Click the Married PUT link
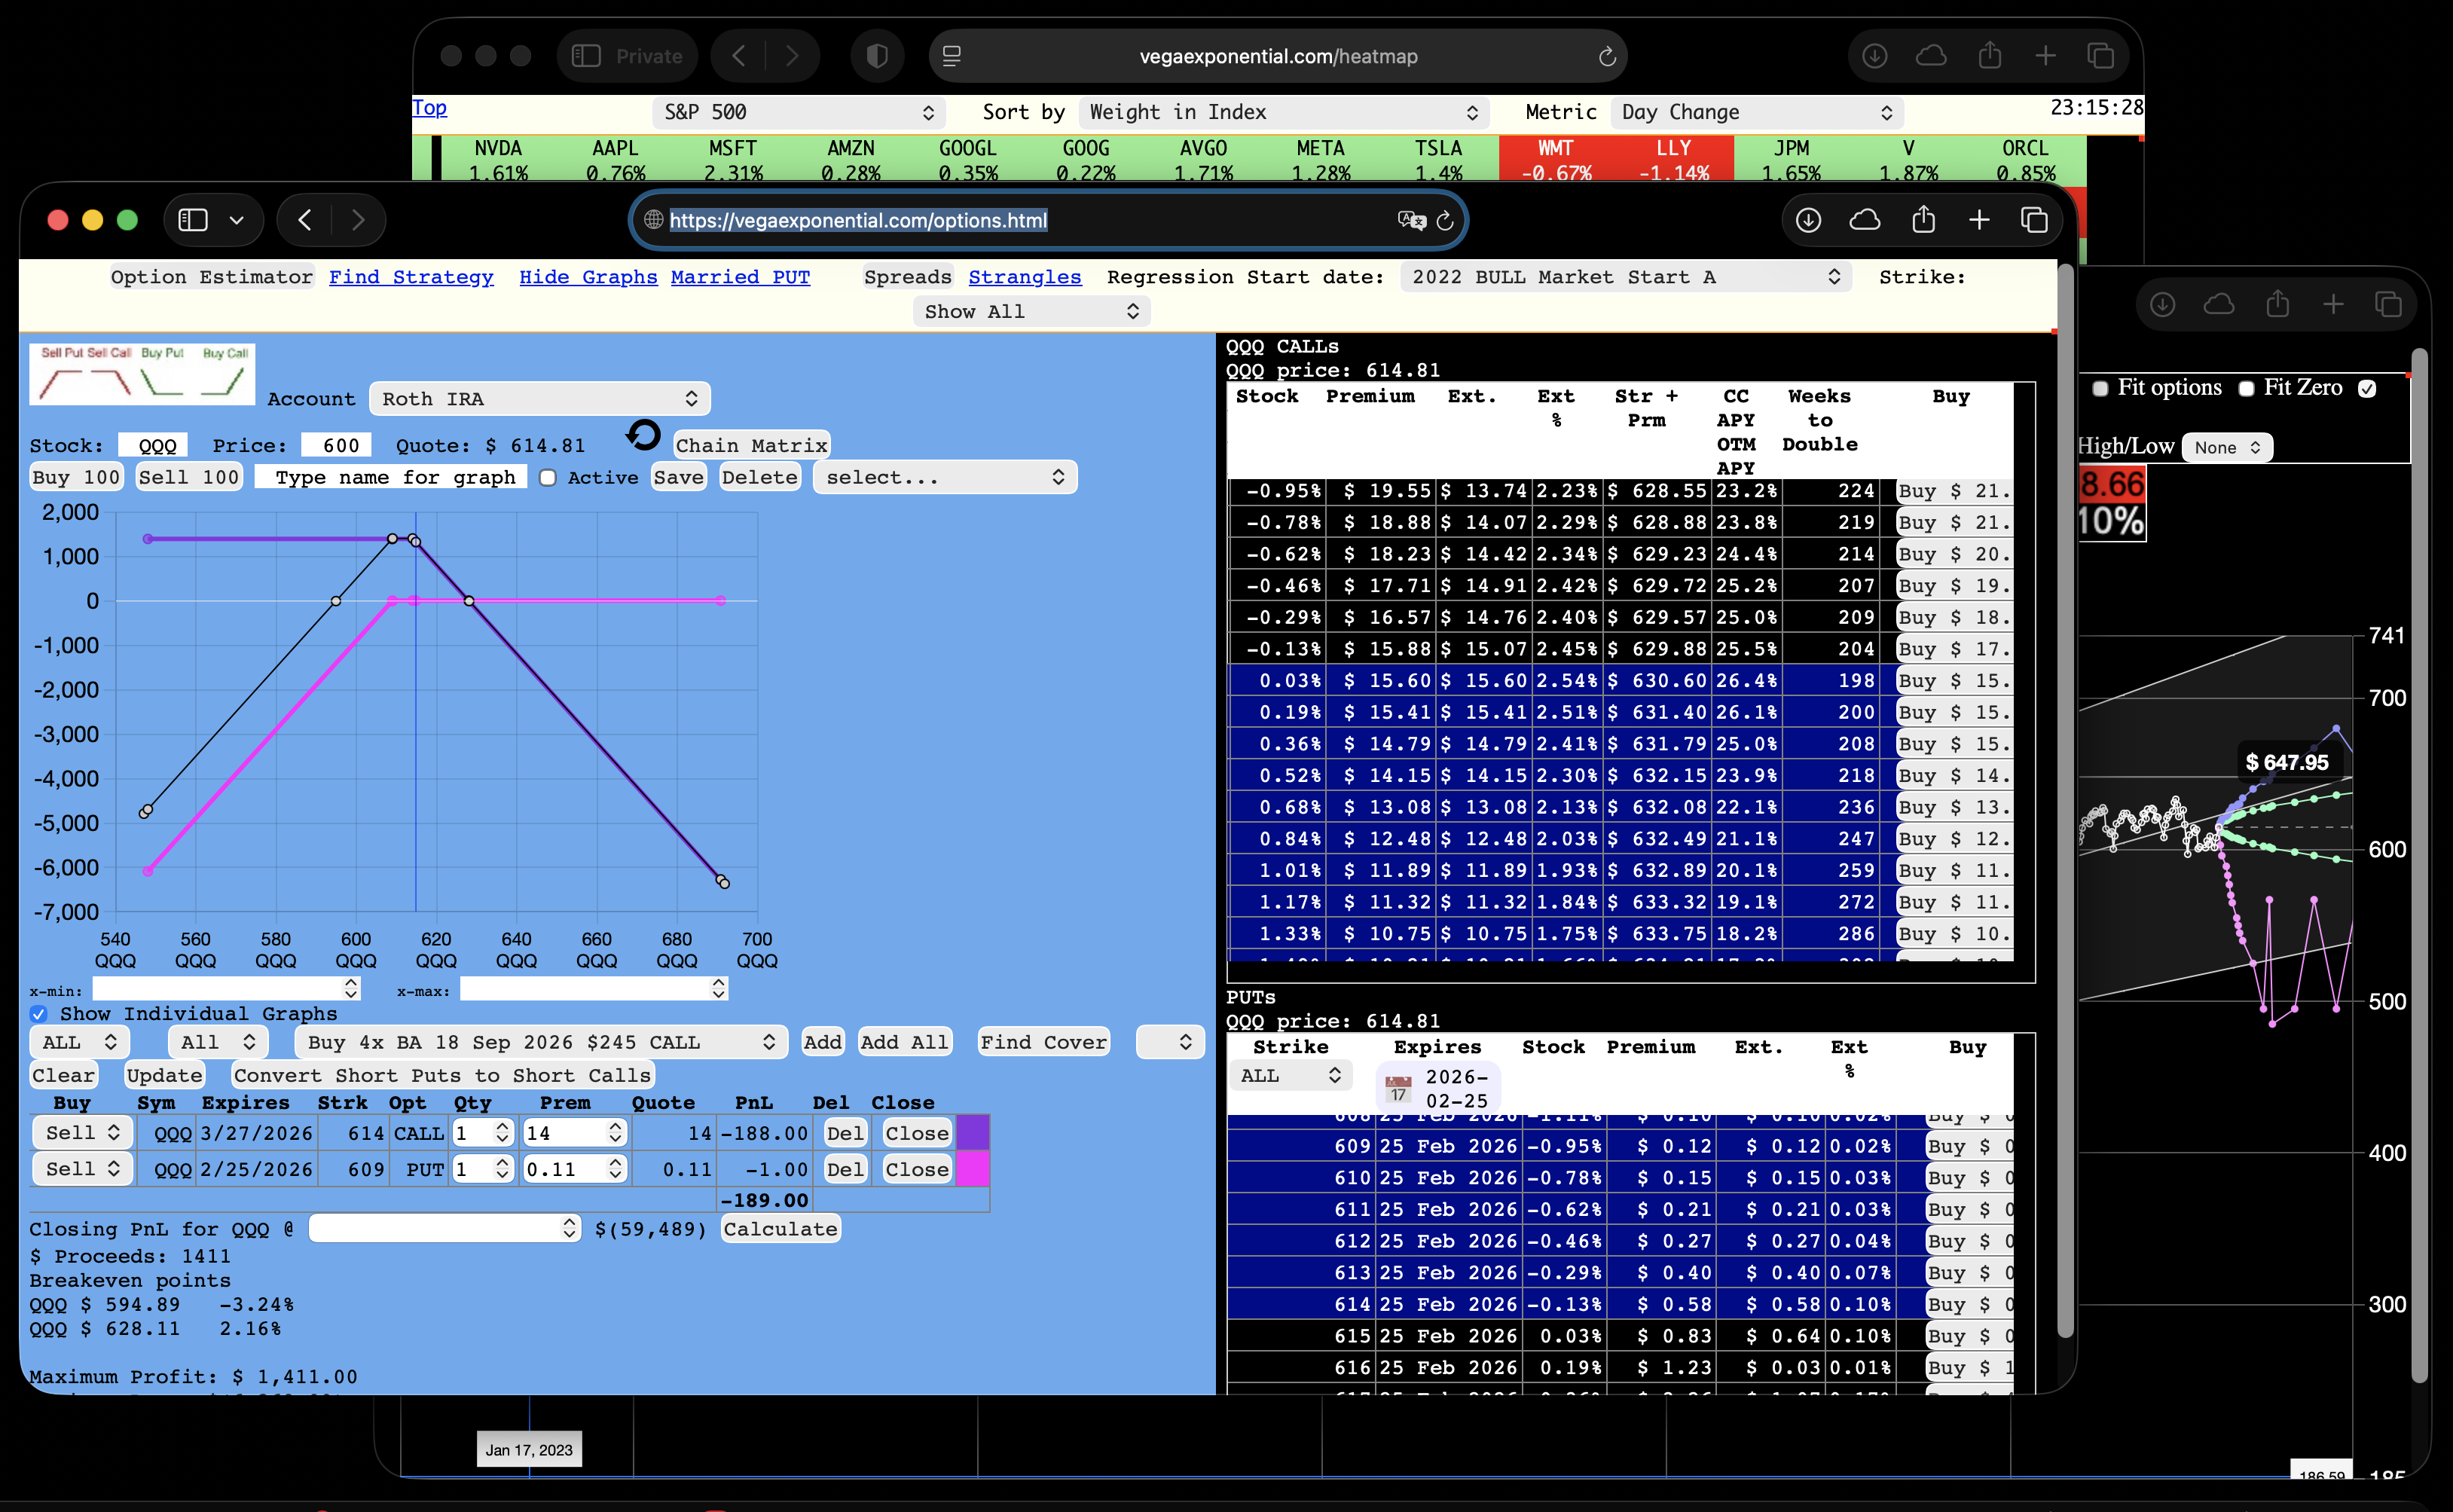Image resolution: width=2453 pixels, height=1512 pixels. 740,277
